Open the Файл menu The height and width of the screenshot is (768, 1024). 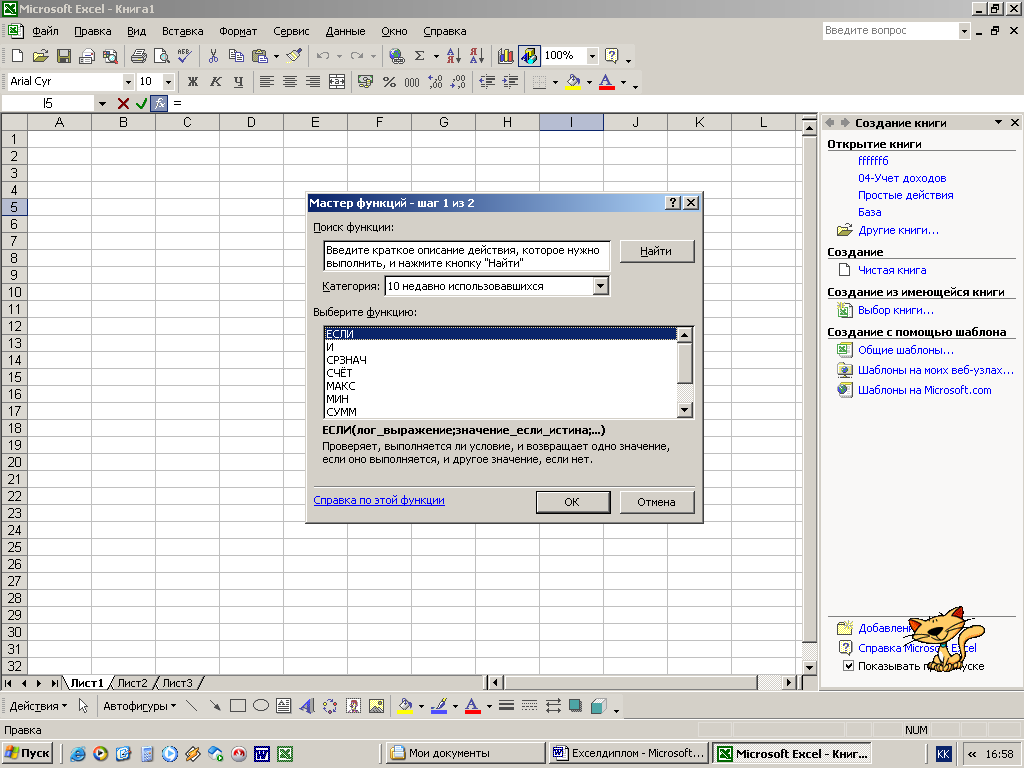[x=45, y=31]
